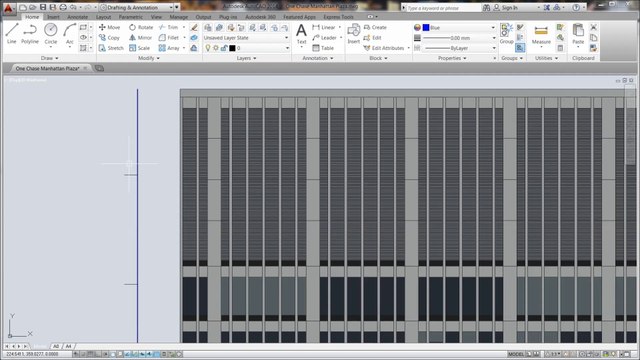The height and width of the screenshot is (360, 640).
Task: Open the ByLayer linetype dropdown
Action: pos(459,48)
